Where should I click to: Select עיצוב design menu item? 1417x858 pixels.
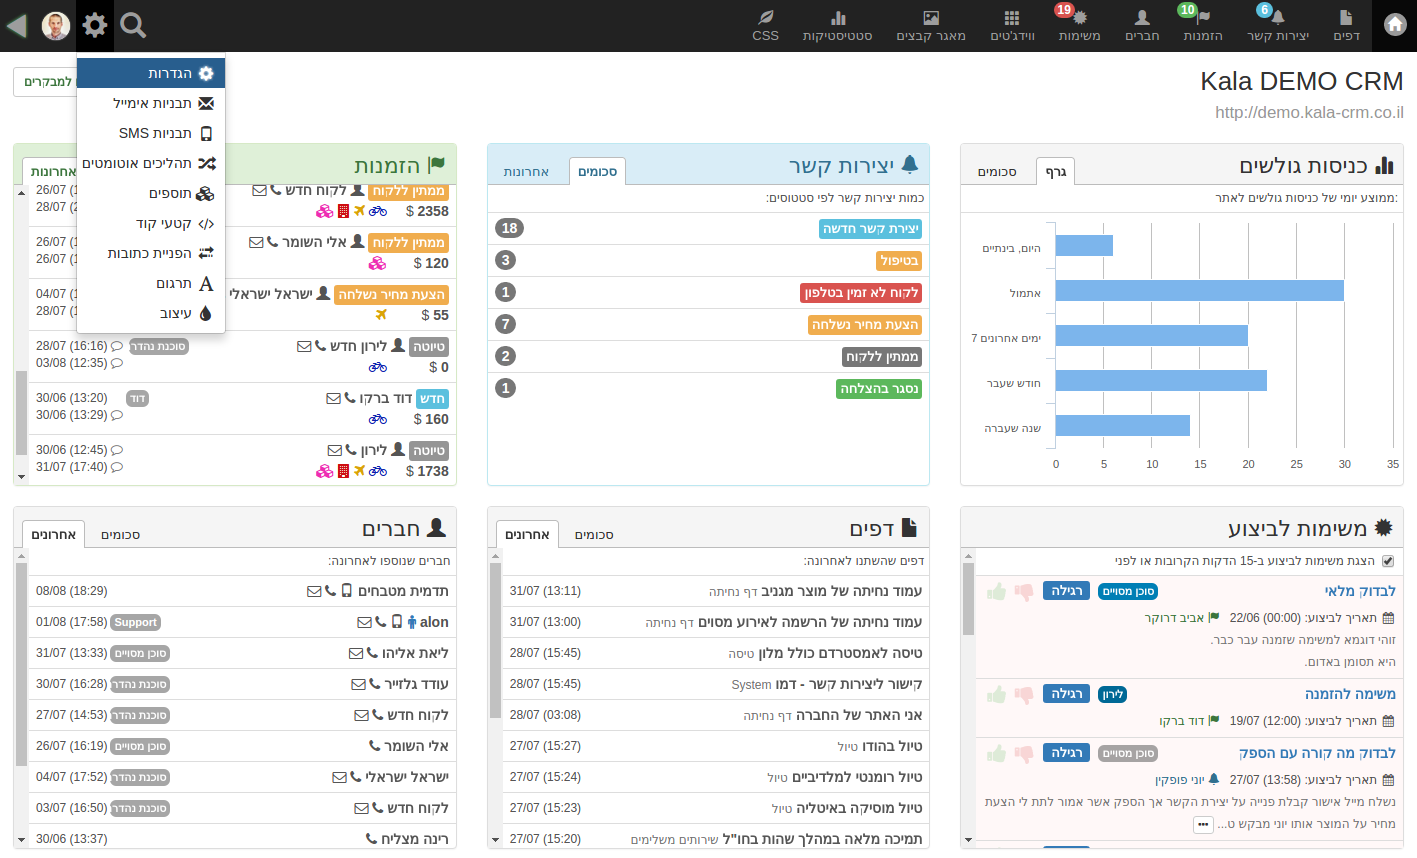tap(151, 313)
